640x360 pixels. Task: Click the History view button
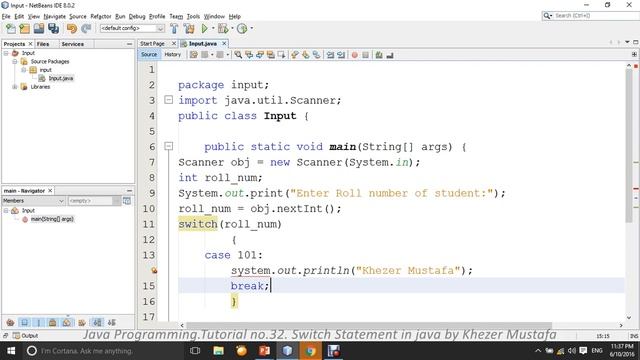[173, 54]
